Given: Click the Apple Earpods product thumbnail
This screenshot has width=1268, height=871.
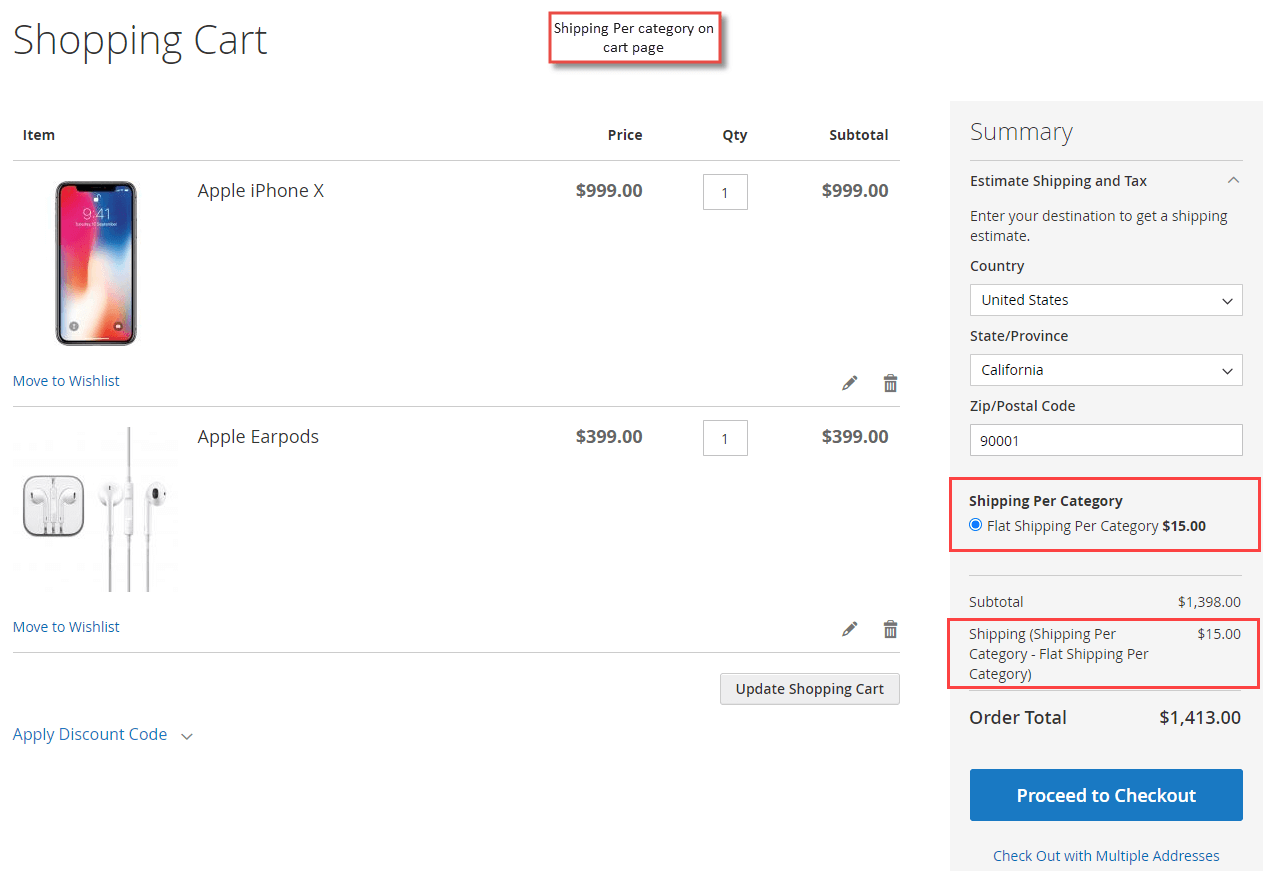Looking at the screenshot, I should 96,509.
